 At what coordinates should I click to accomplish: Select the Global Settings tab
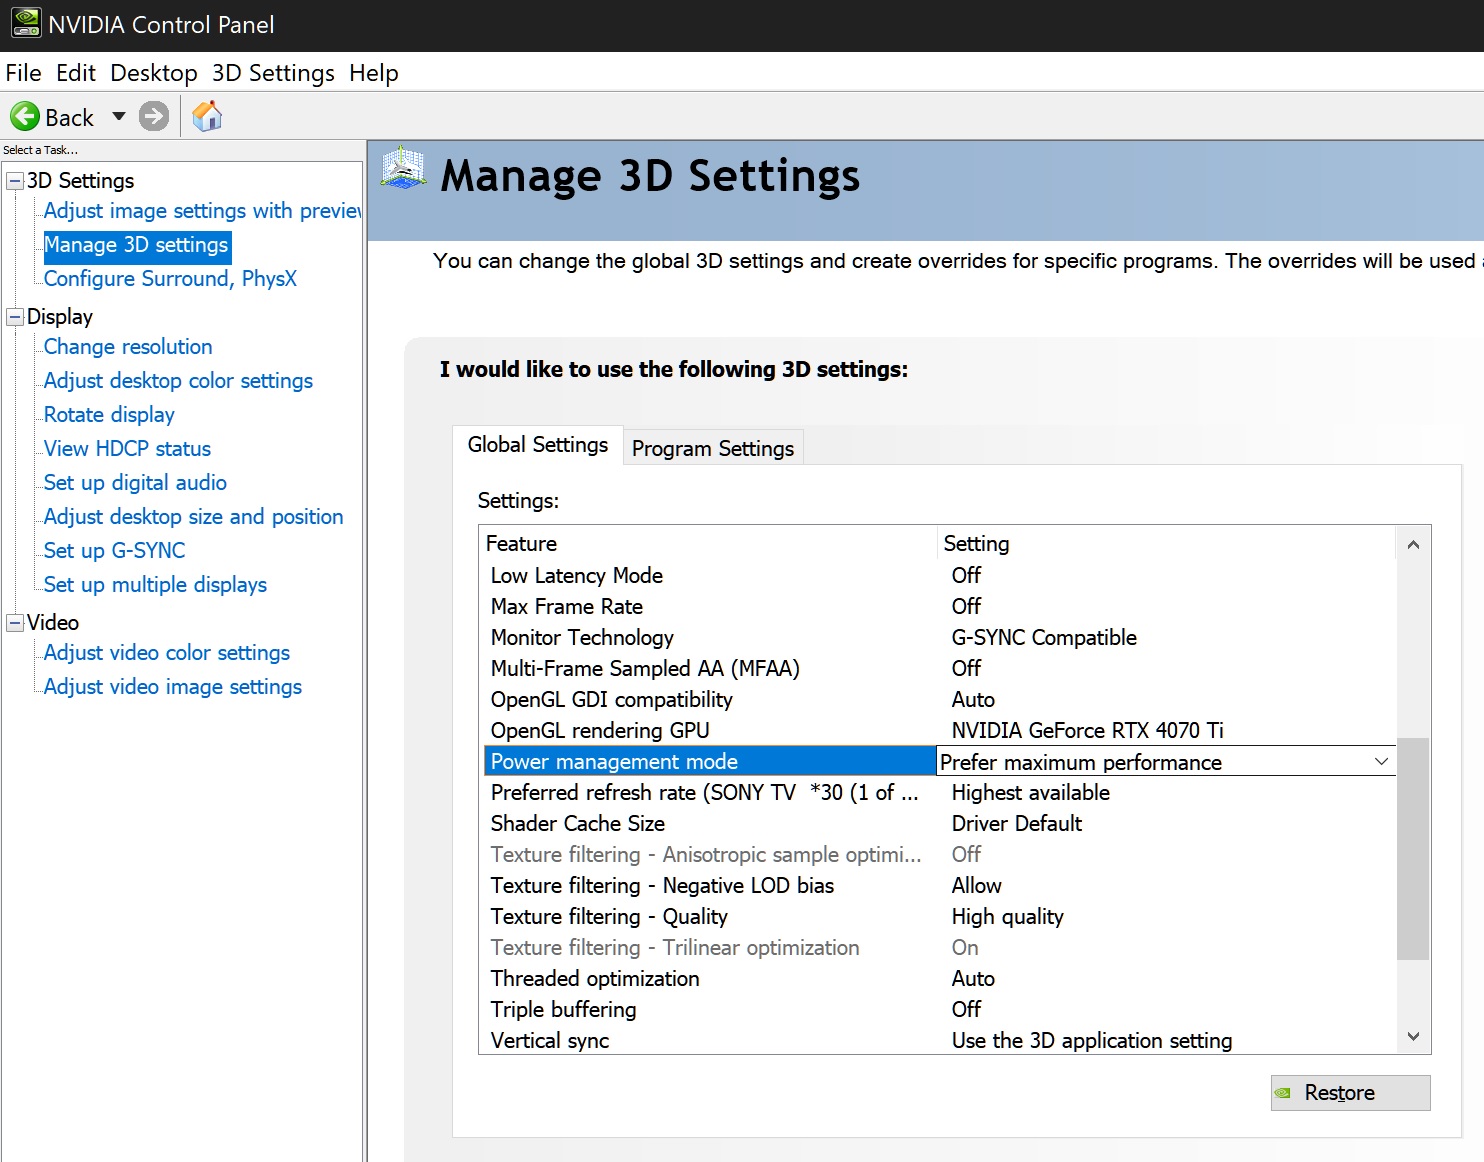pos(538,445)
